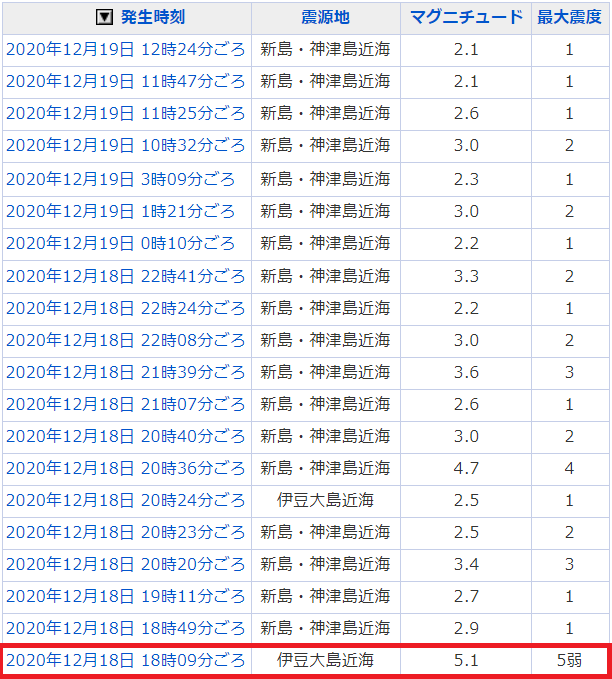Open 2020年12月18日 22時08分ごろ earthquake entry
Screen dimensions: 612x679
pyautogui.click(x=126, y=340)
